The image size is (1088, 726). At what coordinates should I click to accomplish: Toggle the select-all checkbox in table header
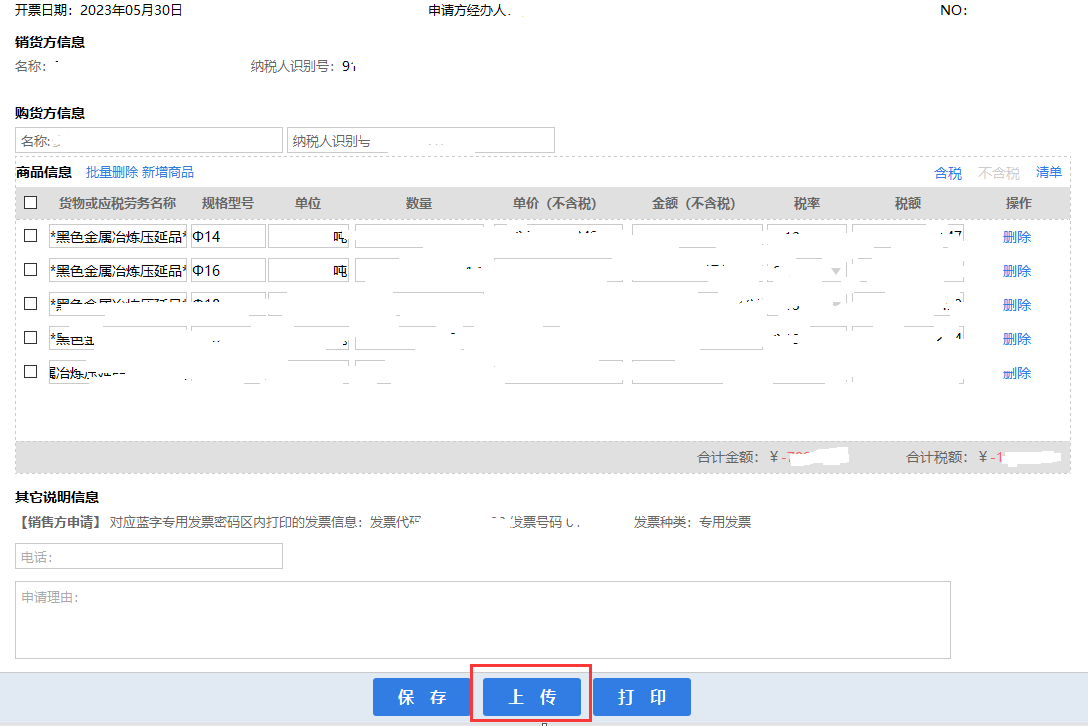[x=31, y=203]
